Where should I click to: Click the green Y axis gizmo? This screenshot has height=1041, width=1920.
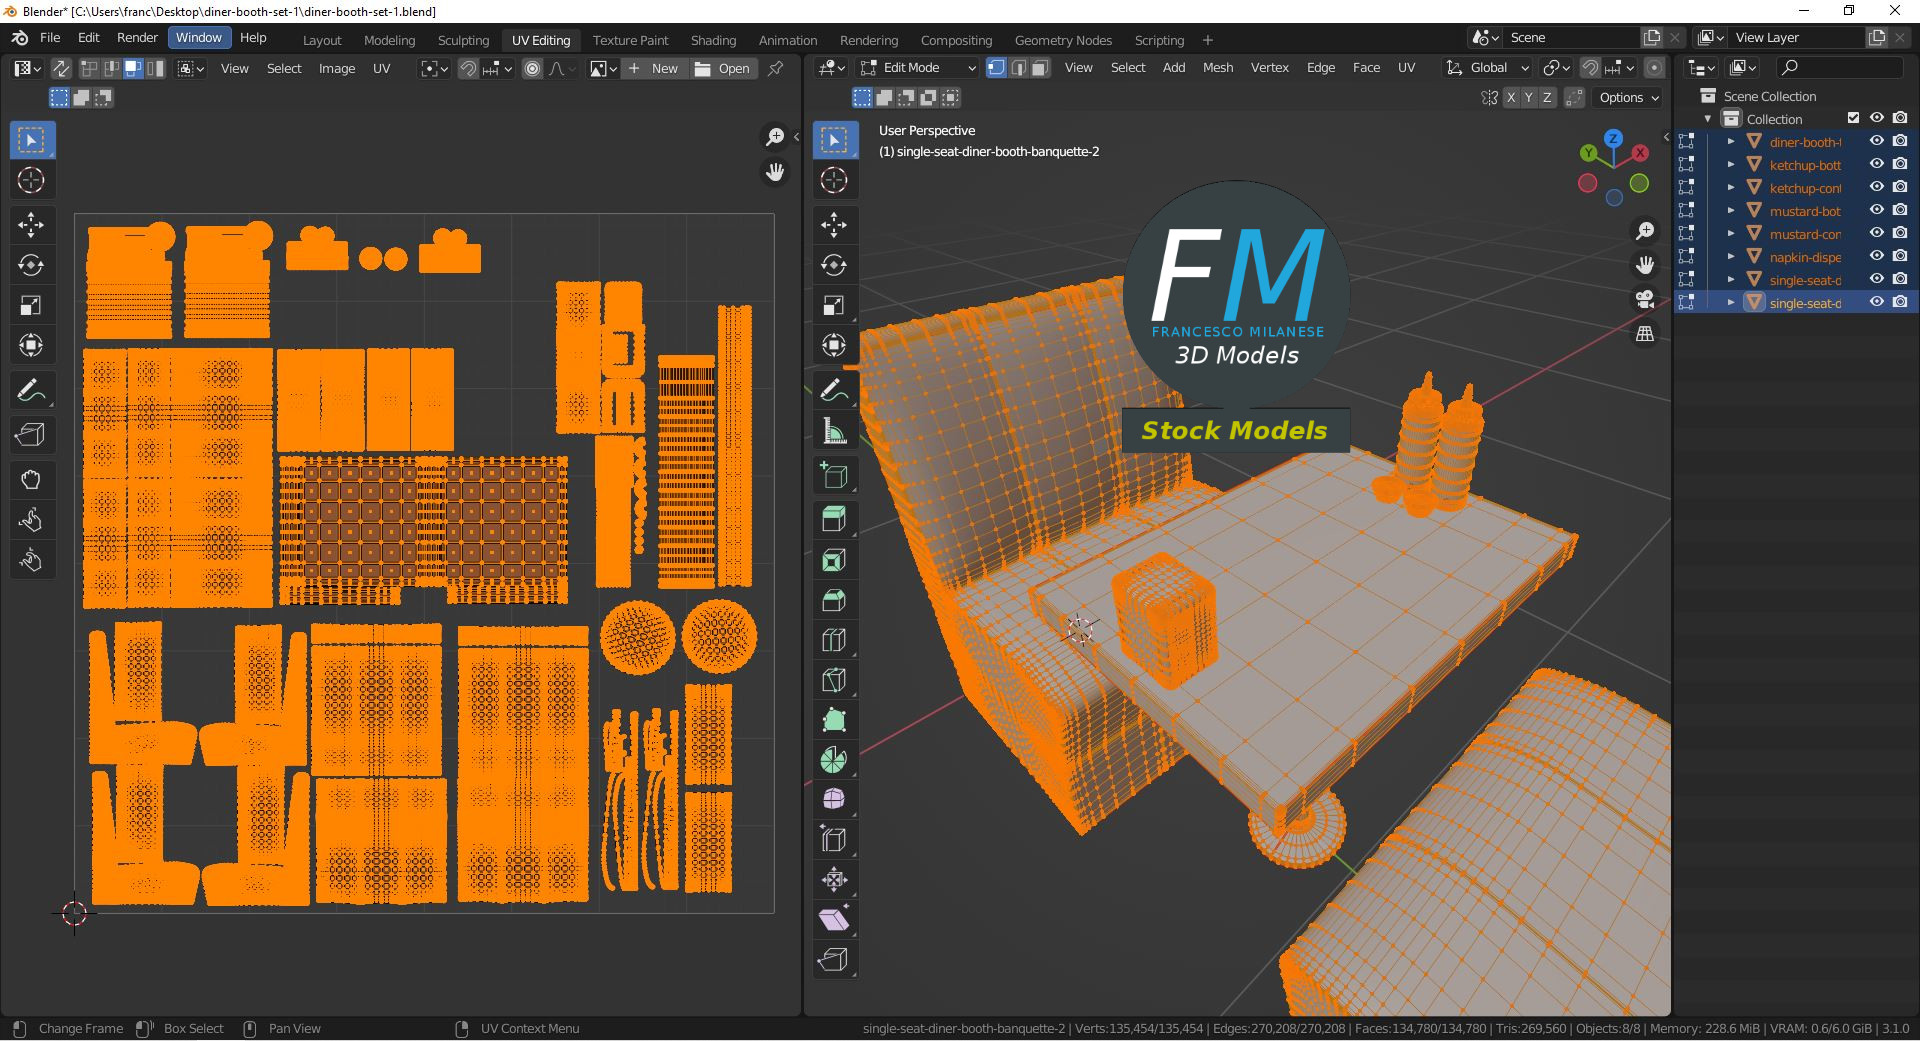click(x=1589, y=153)
